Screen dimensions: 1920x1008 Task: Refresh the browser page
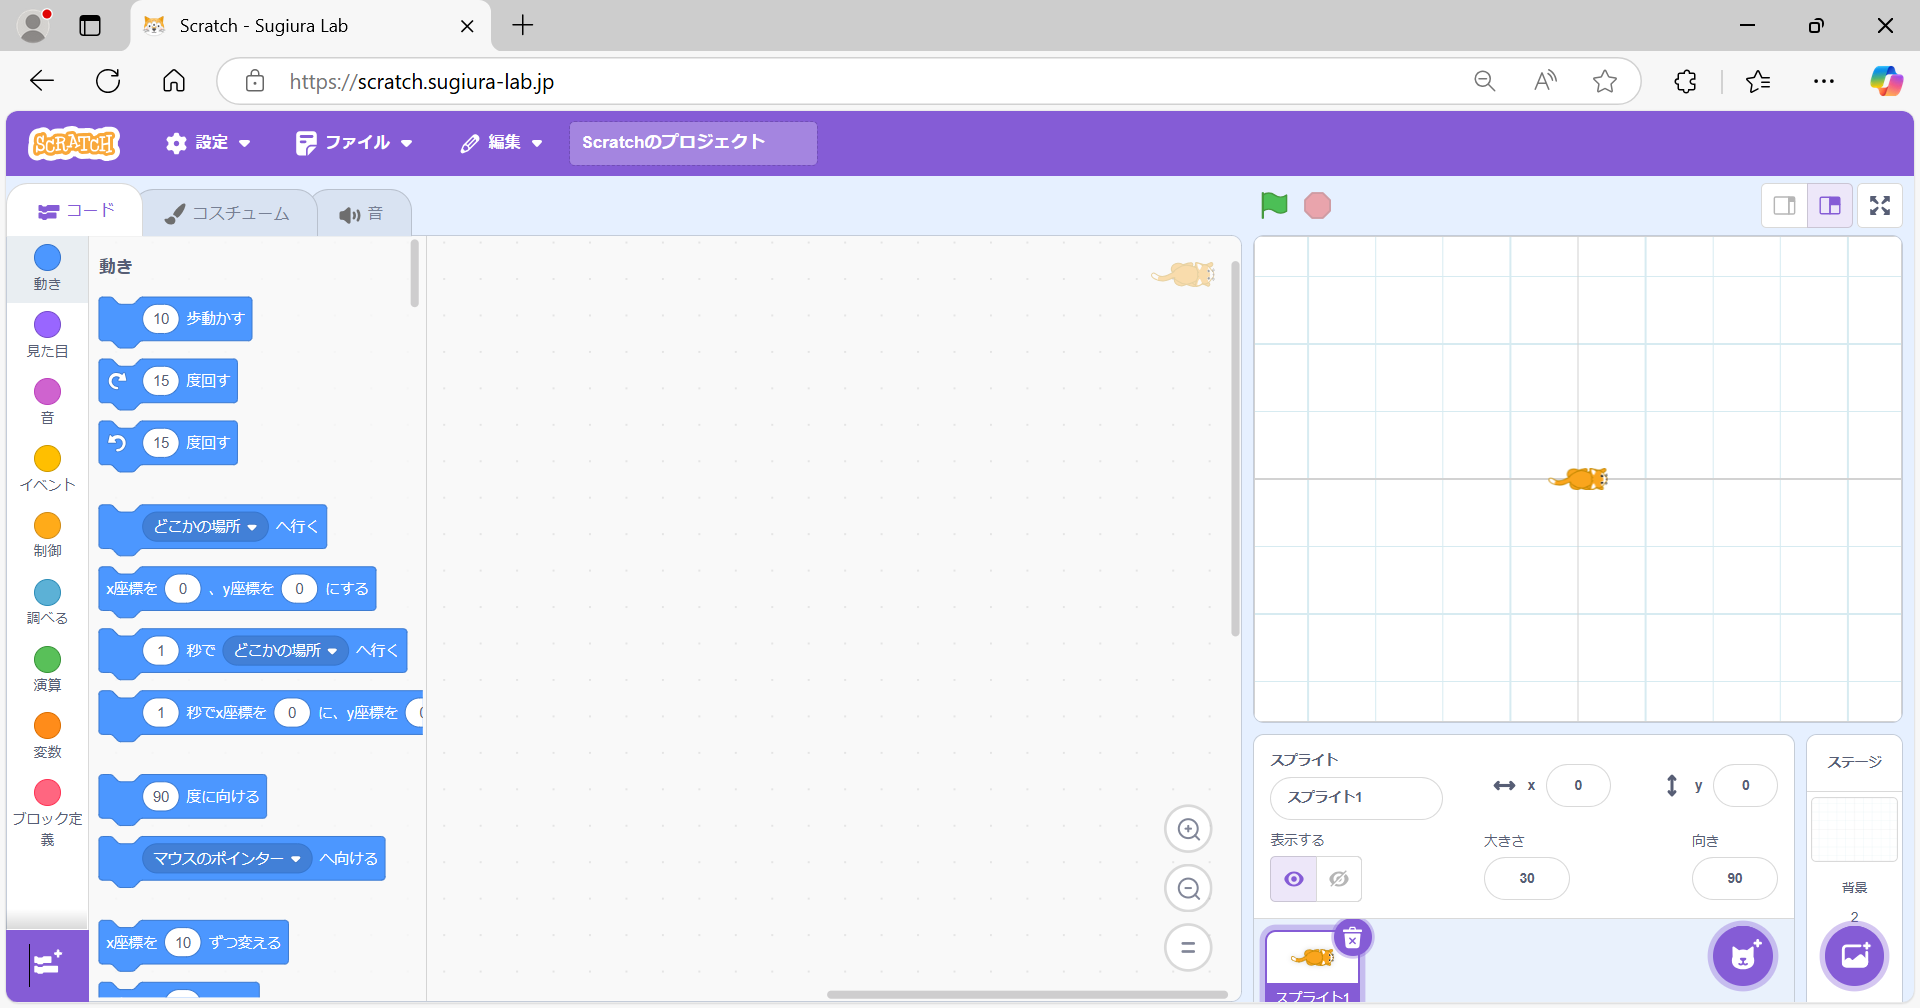click(x=108, y=81)
